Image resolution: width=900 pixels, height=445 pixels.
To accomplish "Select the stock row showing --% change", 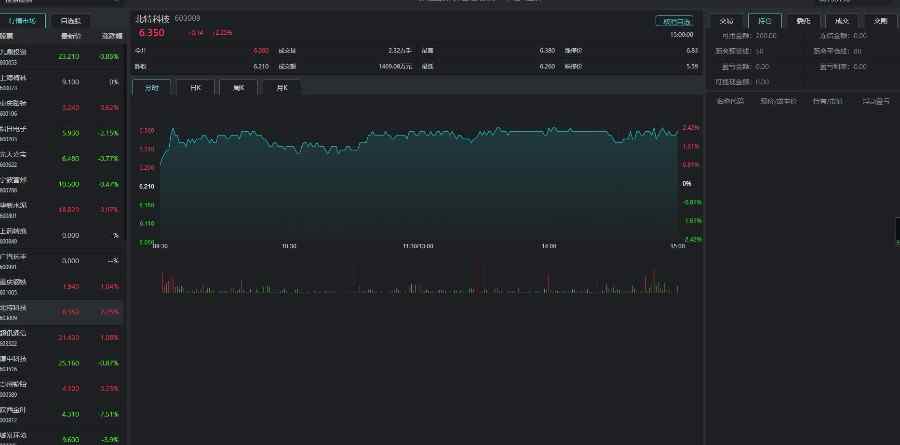I will [x=61, y=260].
